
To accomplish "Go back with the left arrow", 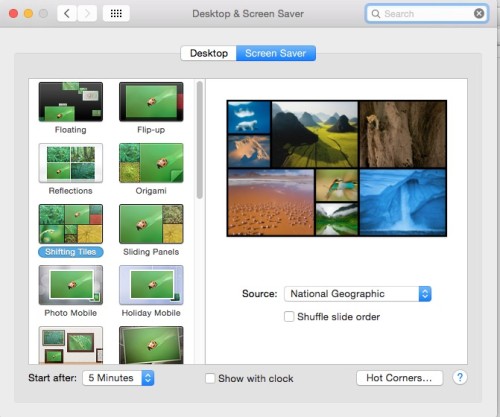I will (67, 14).
